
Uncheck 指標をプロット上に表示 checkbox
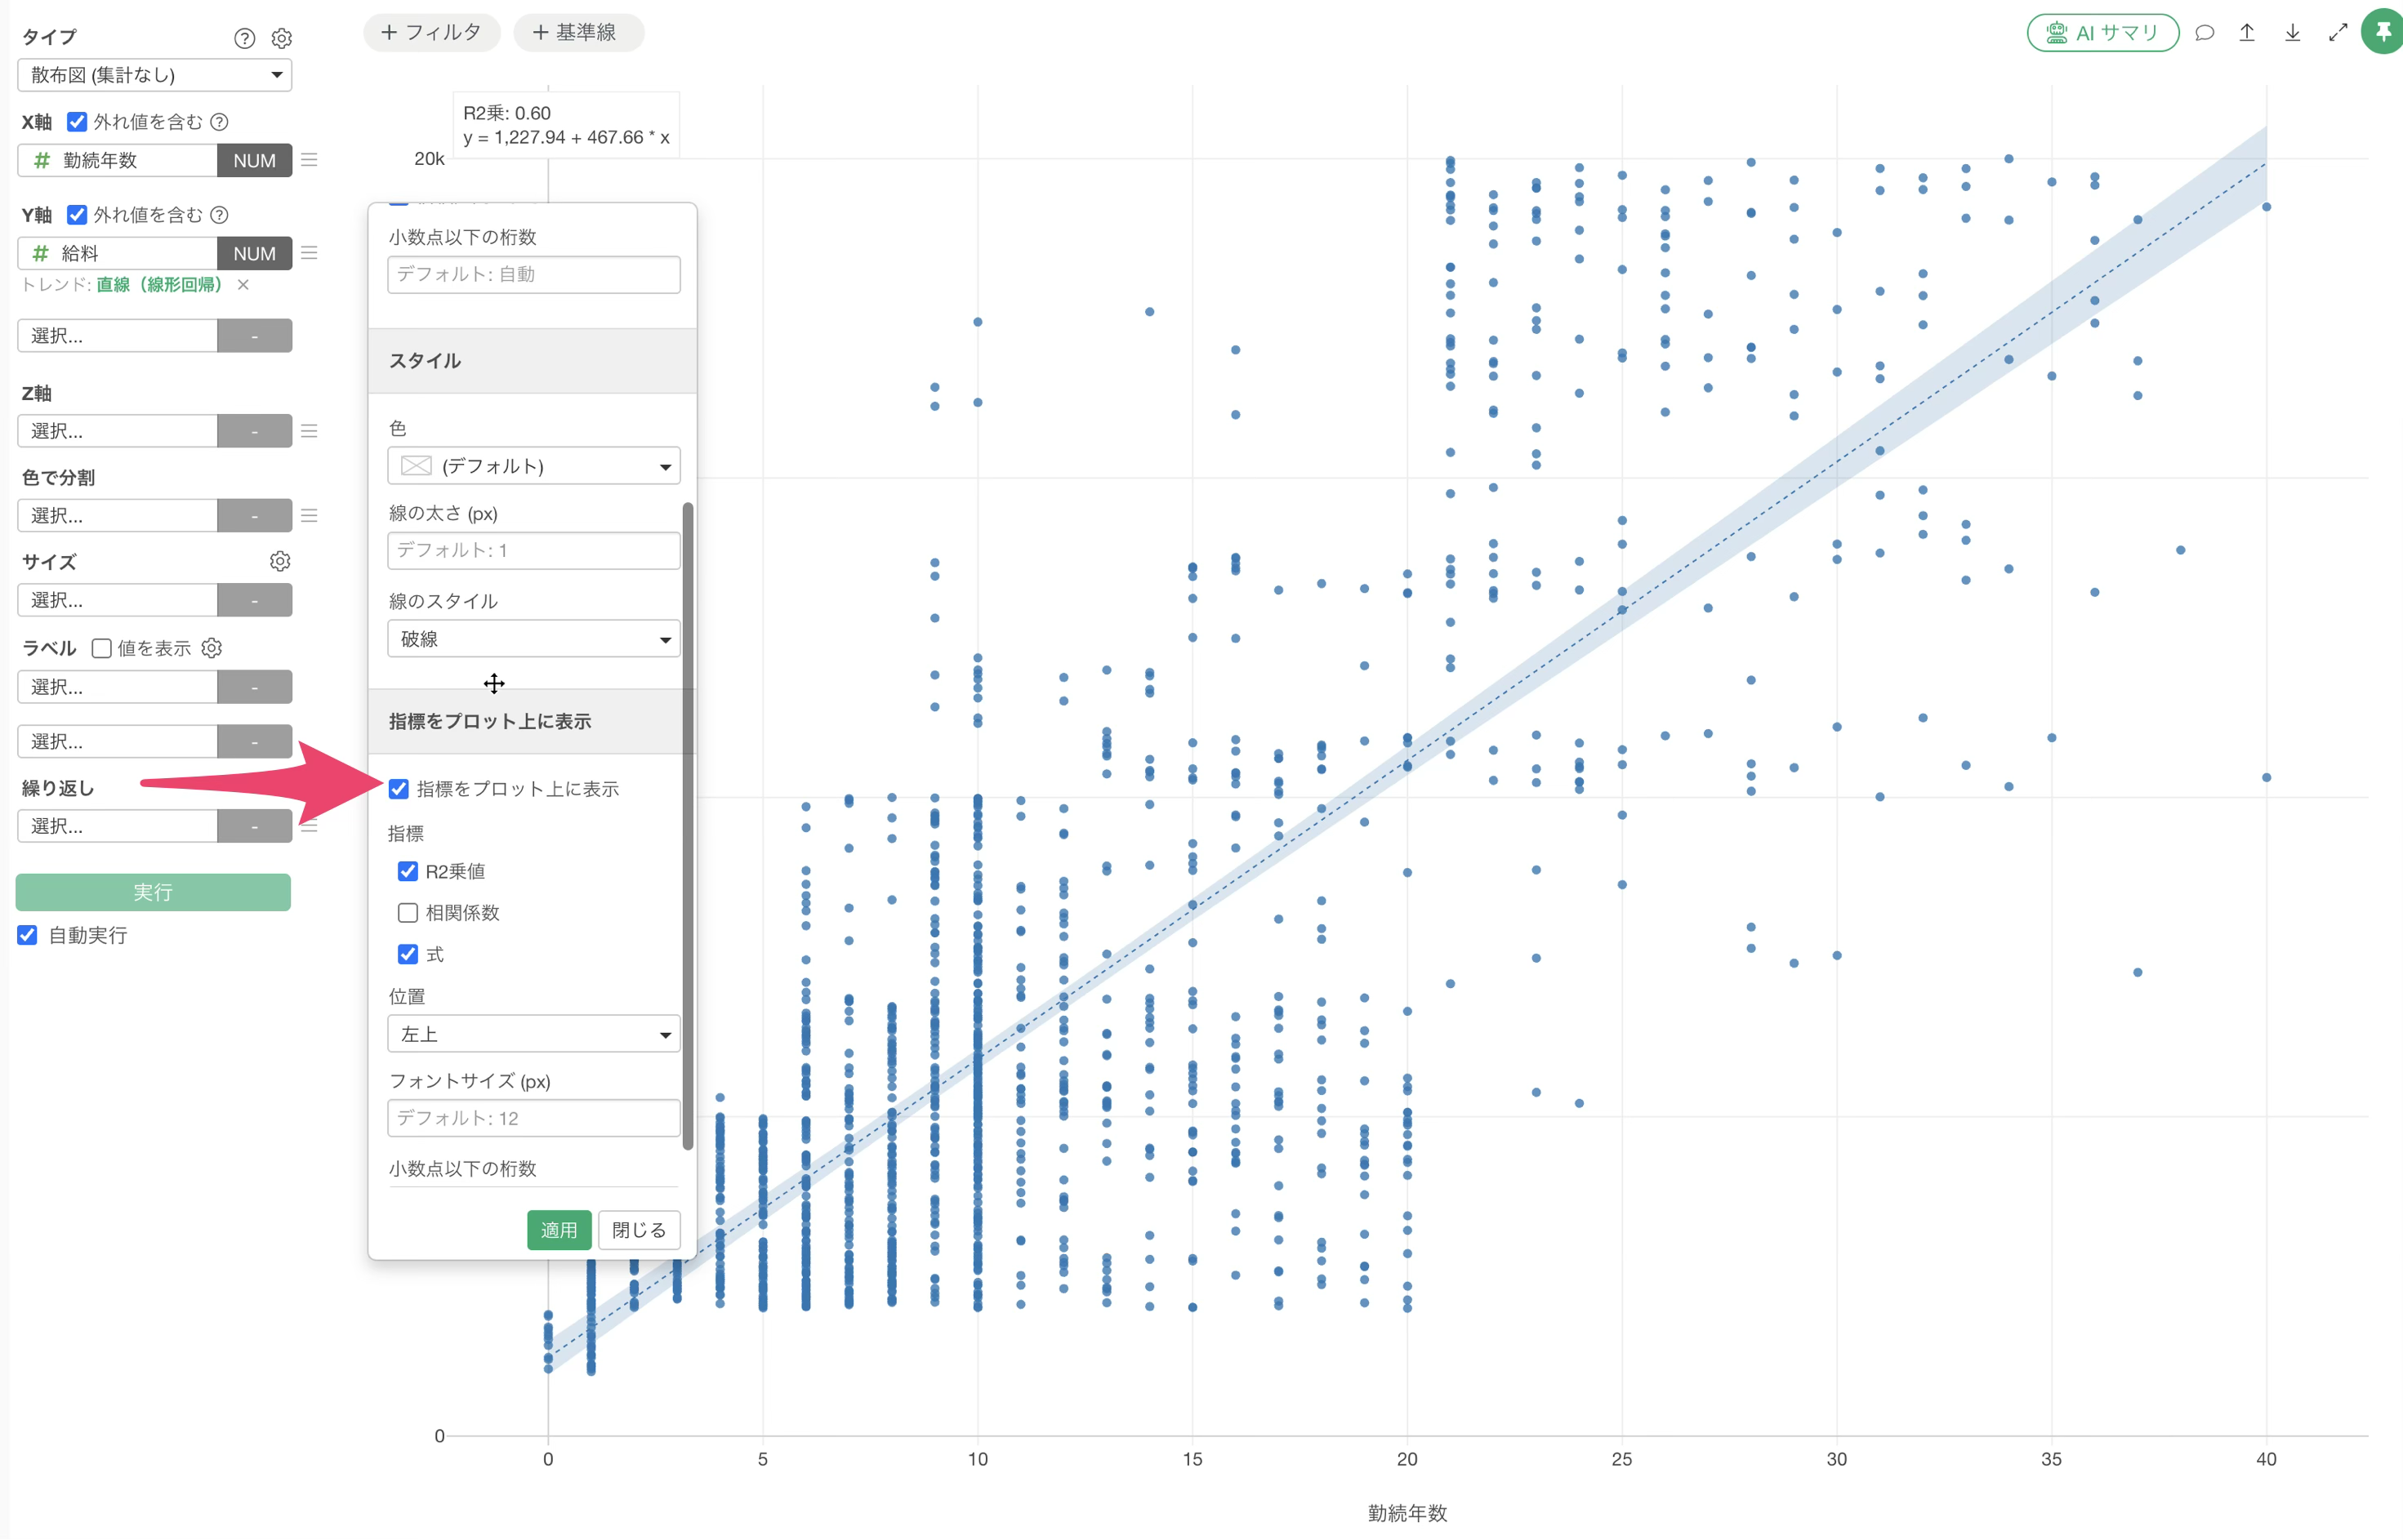point(399,789)
